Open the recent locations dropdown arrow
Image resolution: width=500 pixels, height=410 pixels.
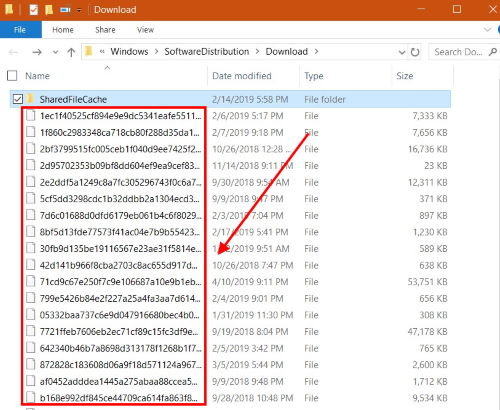[55, 52]
